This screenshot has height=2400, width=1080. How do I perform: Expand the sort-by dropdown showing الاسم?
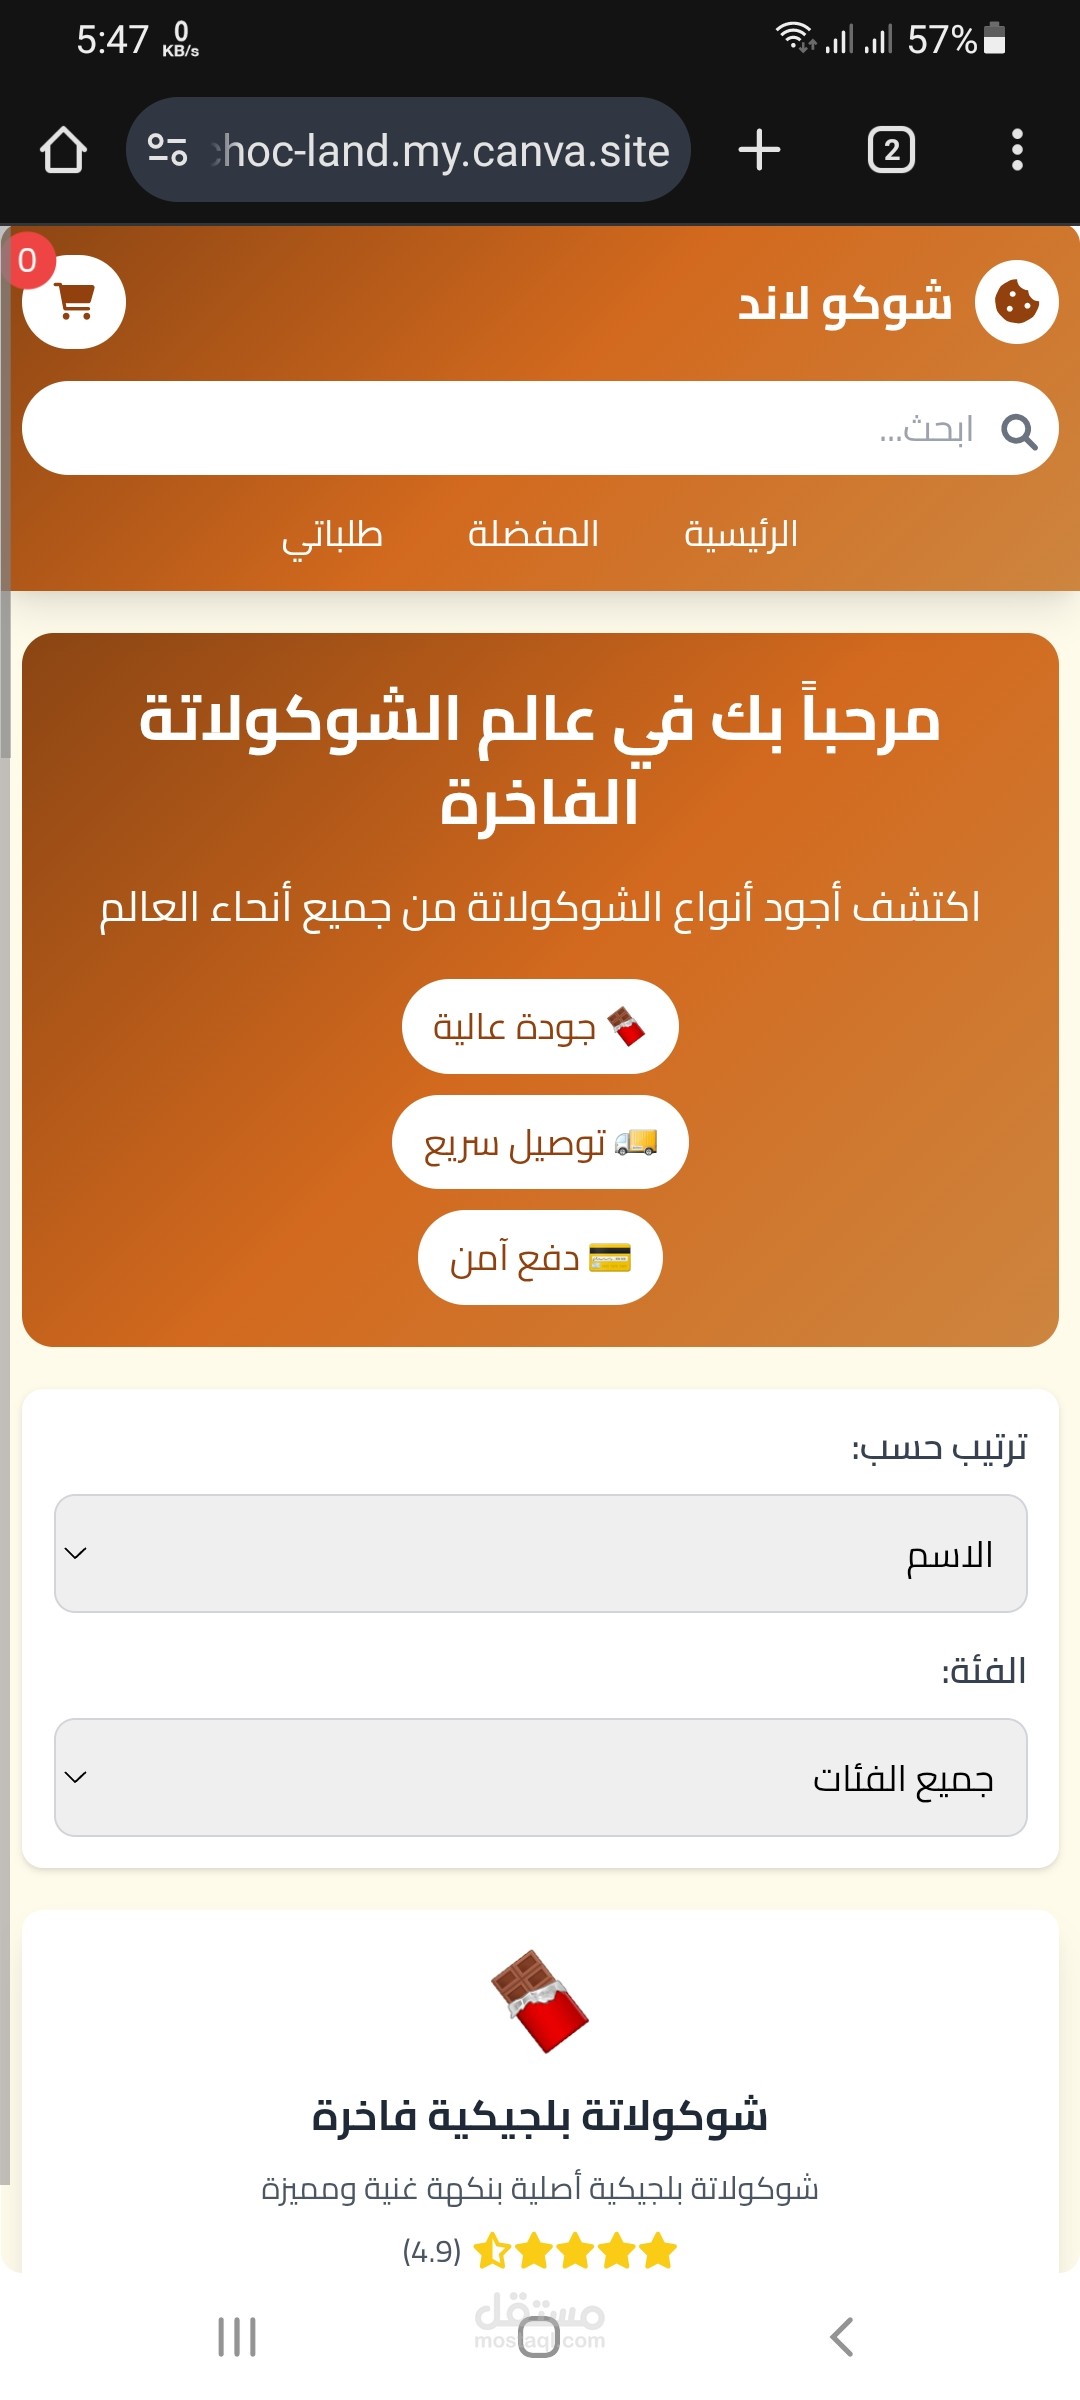pyautogui.click(x=540, y=1553)
